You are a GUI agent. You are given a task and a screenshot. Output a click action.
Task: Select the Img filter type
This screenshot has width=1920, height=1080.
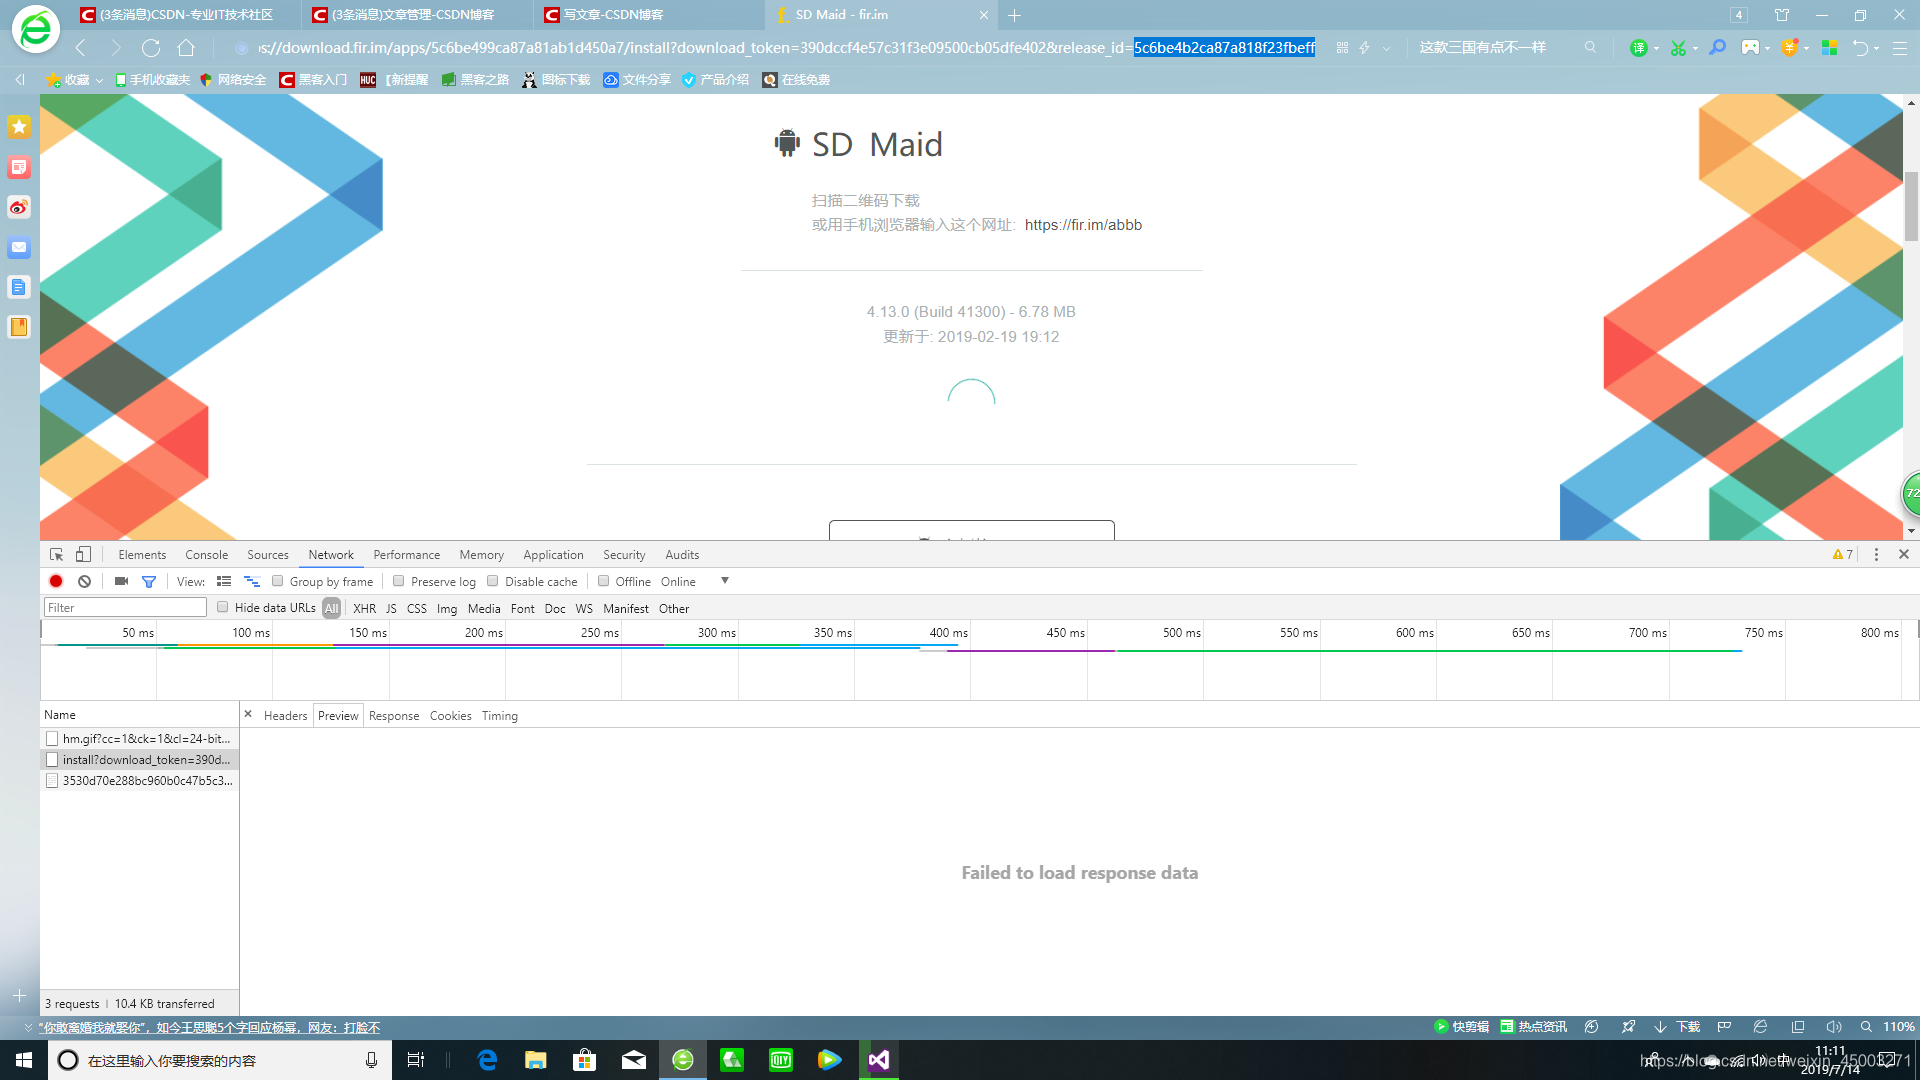[447, 609]
